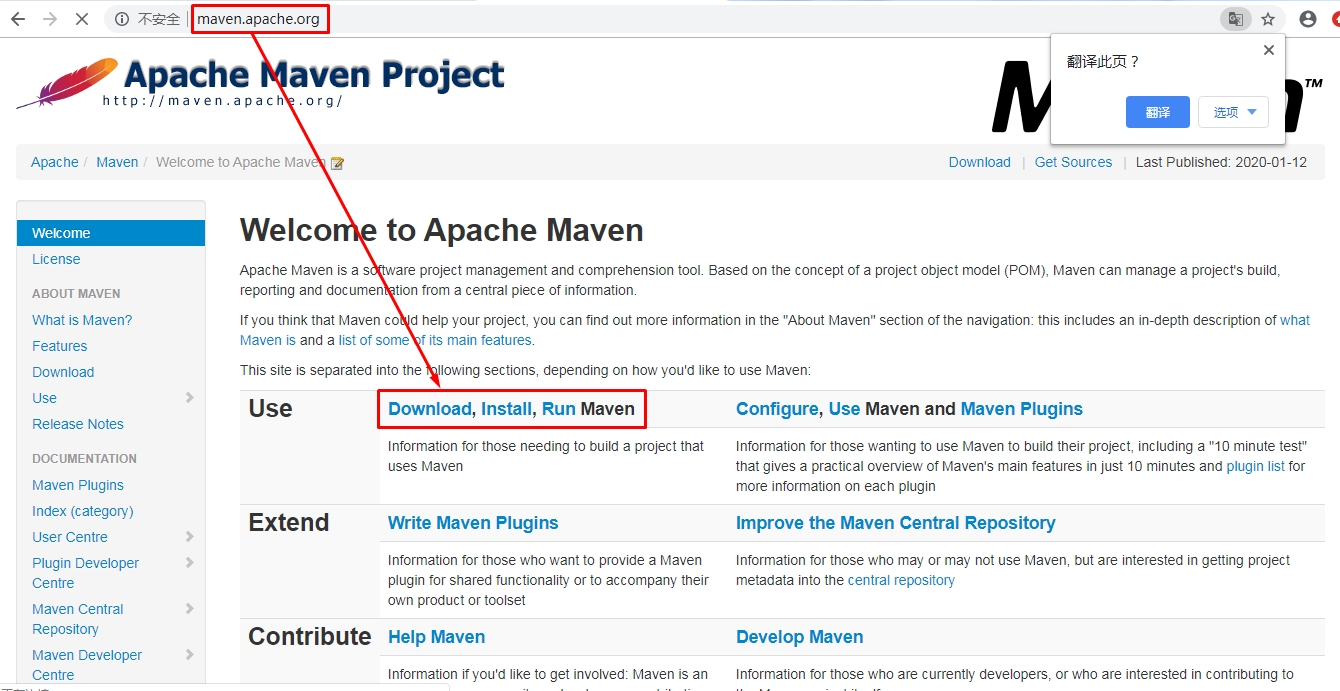Open Maven breadcrumb link
This screenshot has height=691, width=1340.
(x=117, y=162)
